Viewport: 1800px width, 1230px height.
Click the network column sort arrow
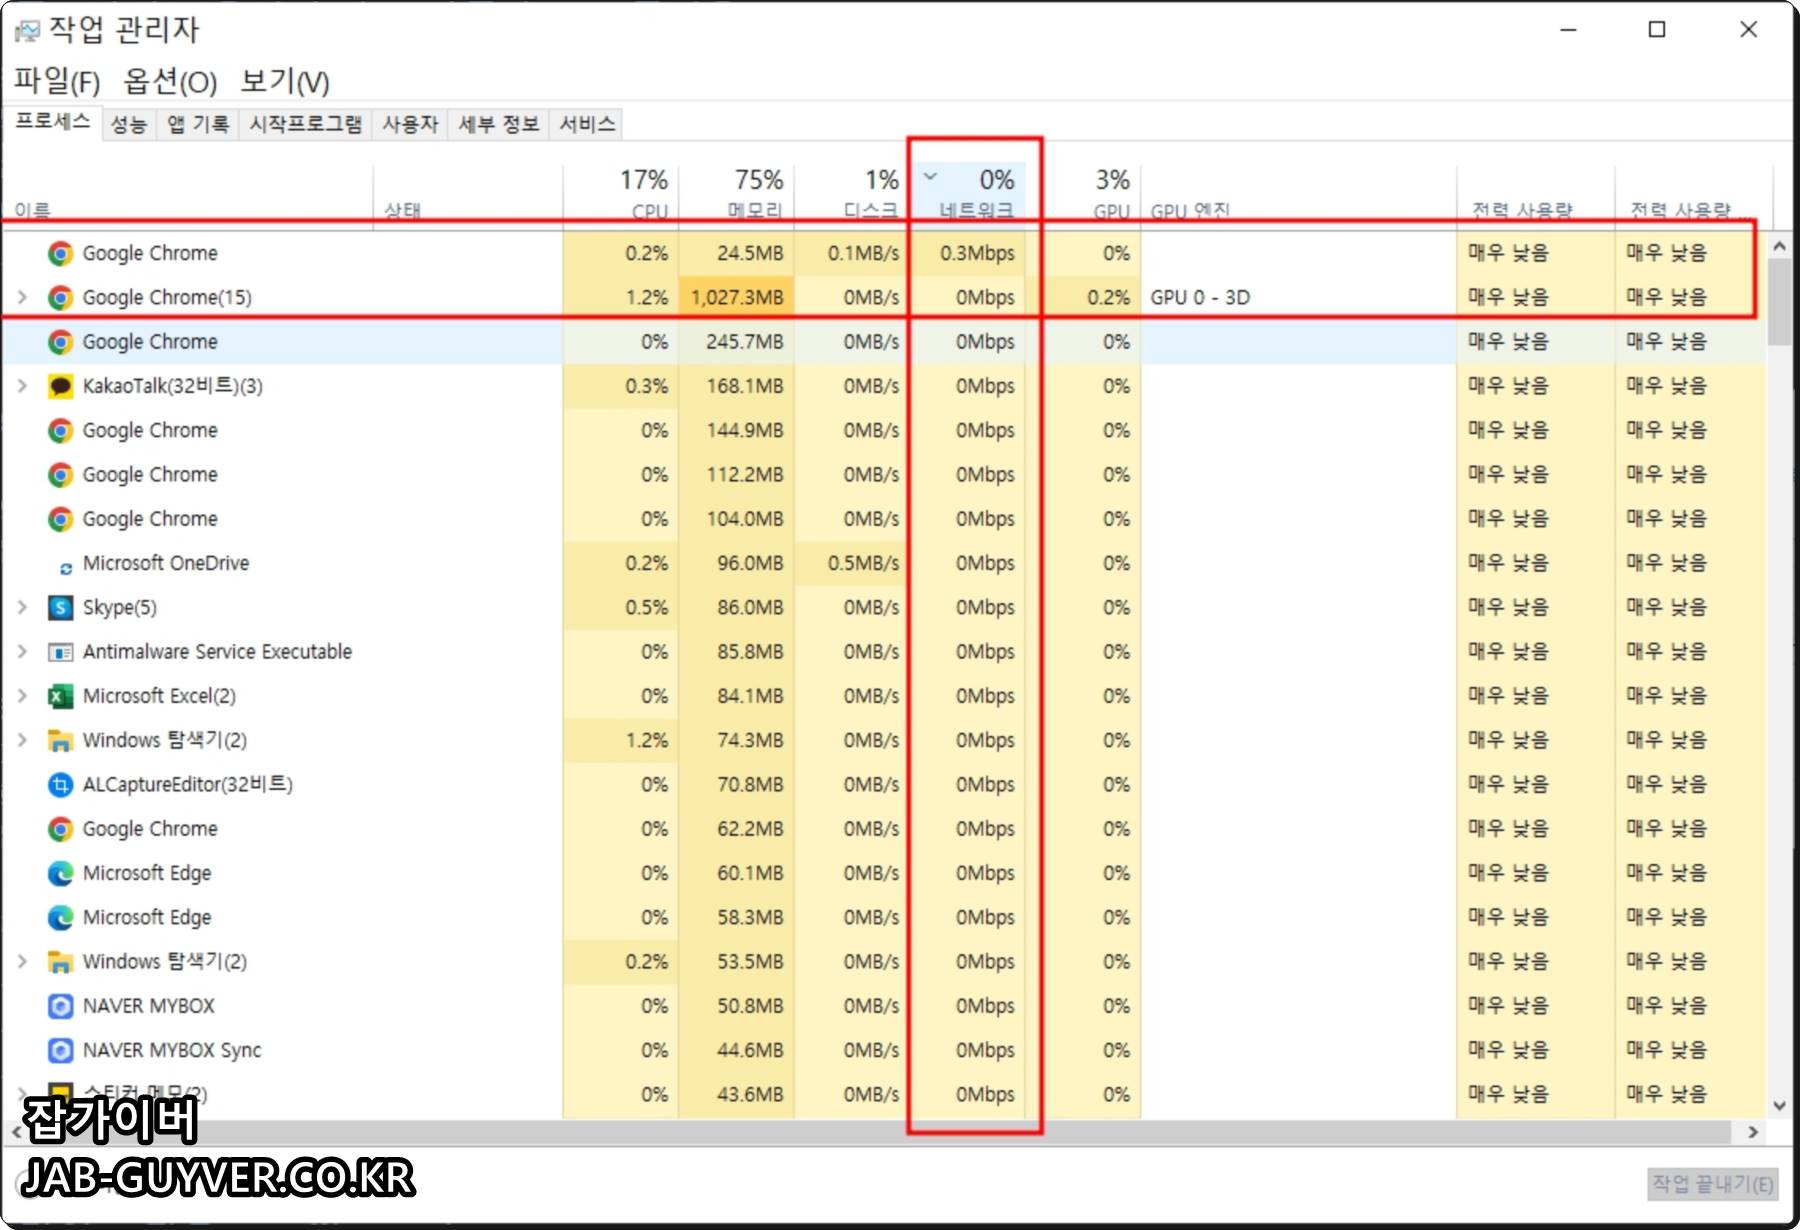pyautogui.click(x=930, y=177)
